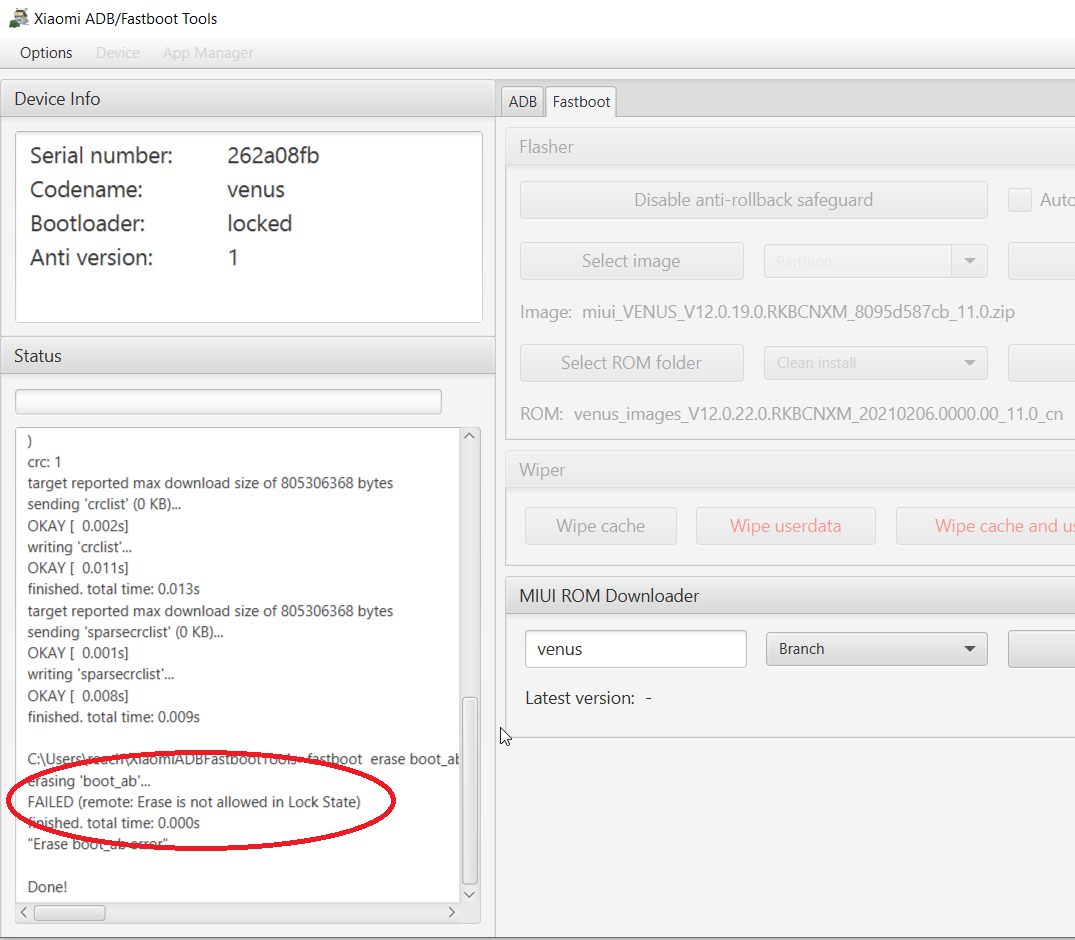The width and height of the screenshot is (1075, 940).
Task: Click the Select image button
Action: [631, 261]
